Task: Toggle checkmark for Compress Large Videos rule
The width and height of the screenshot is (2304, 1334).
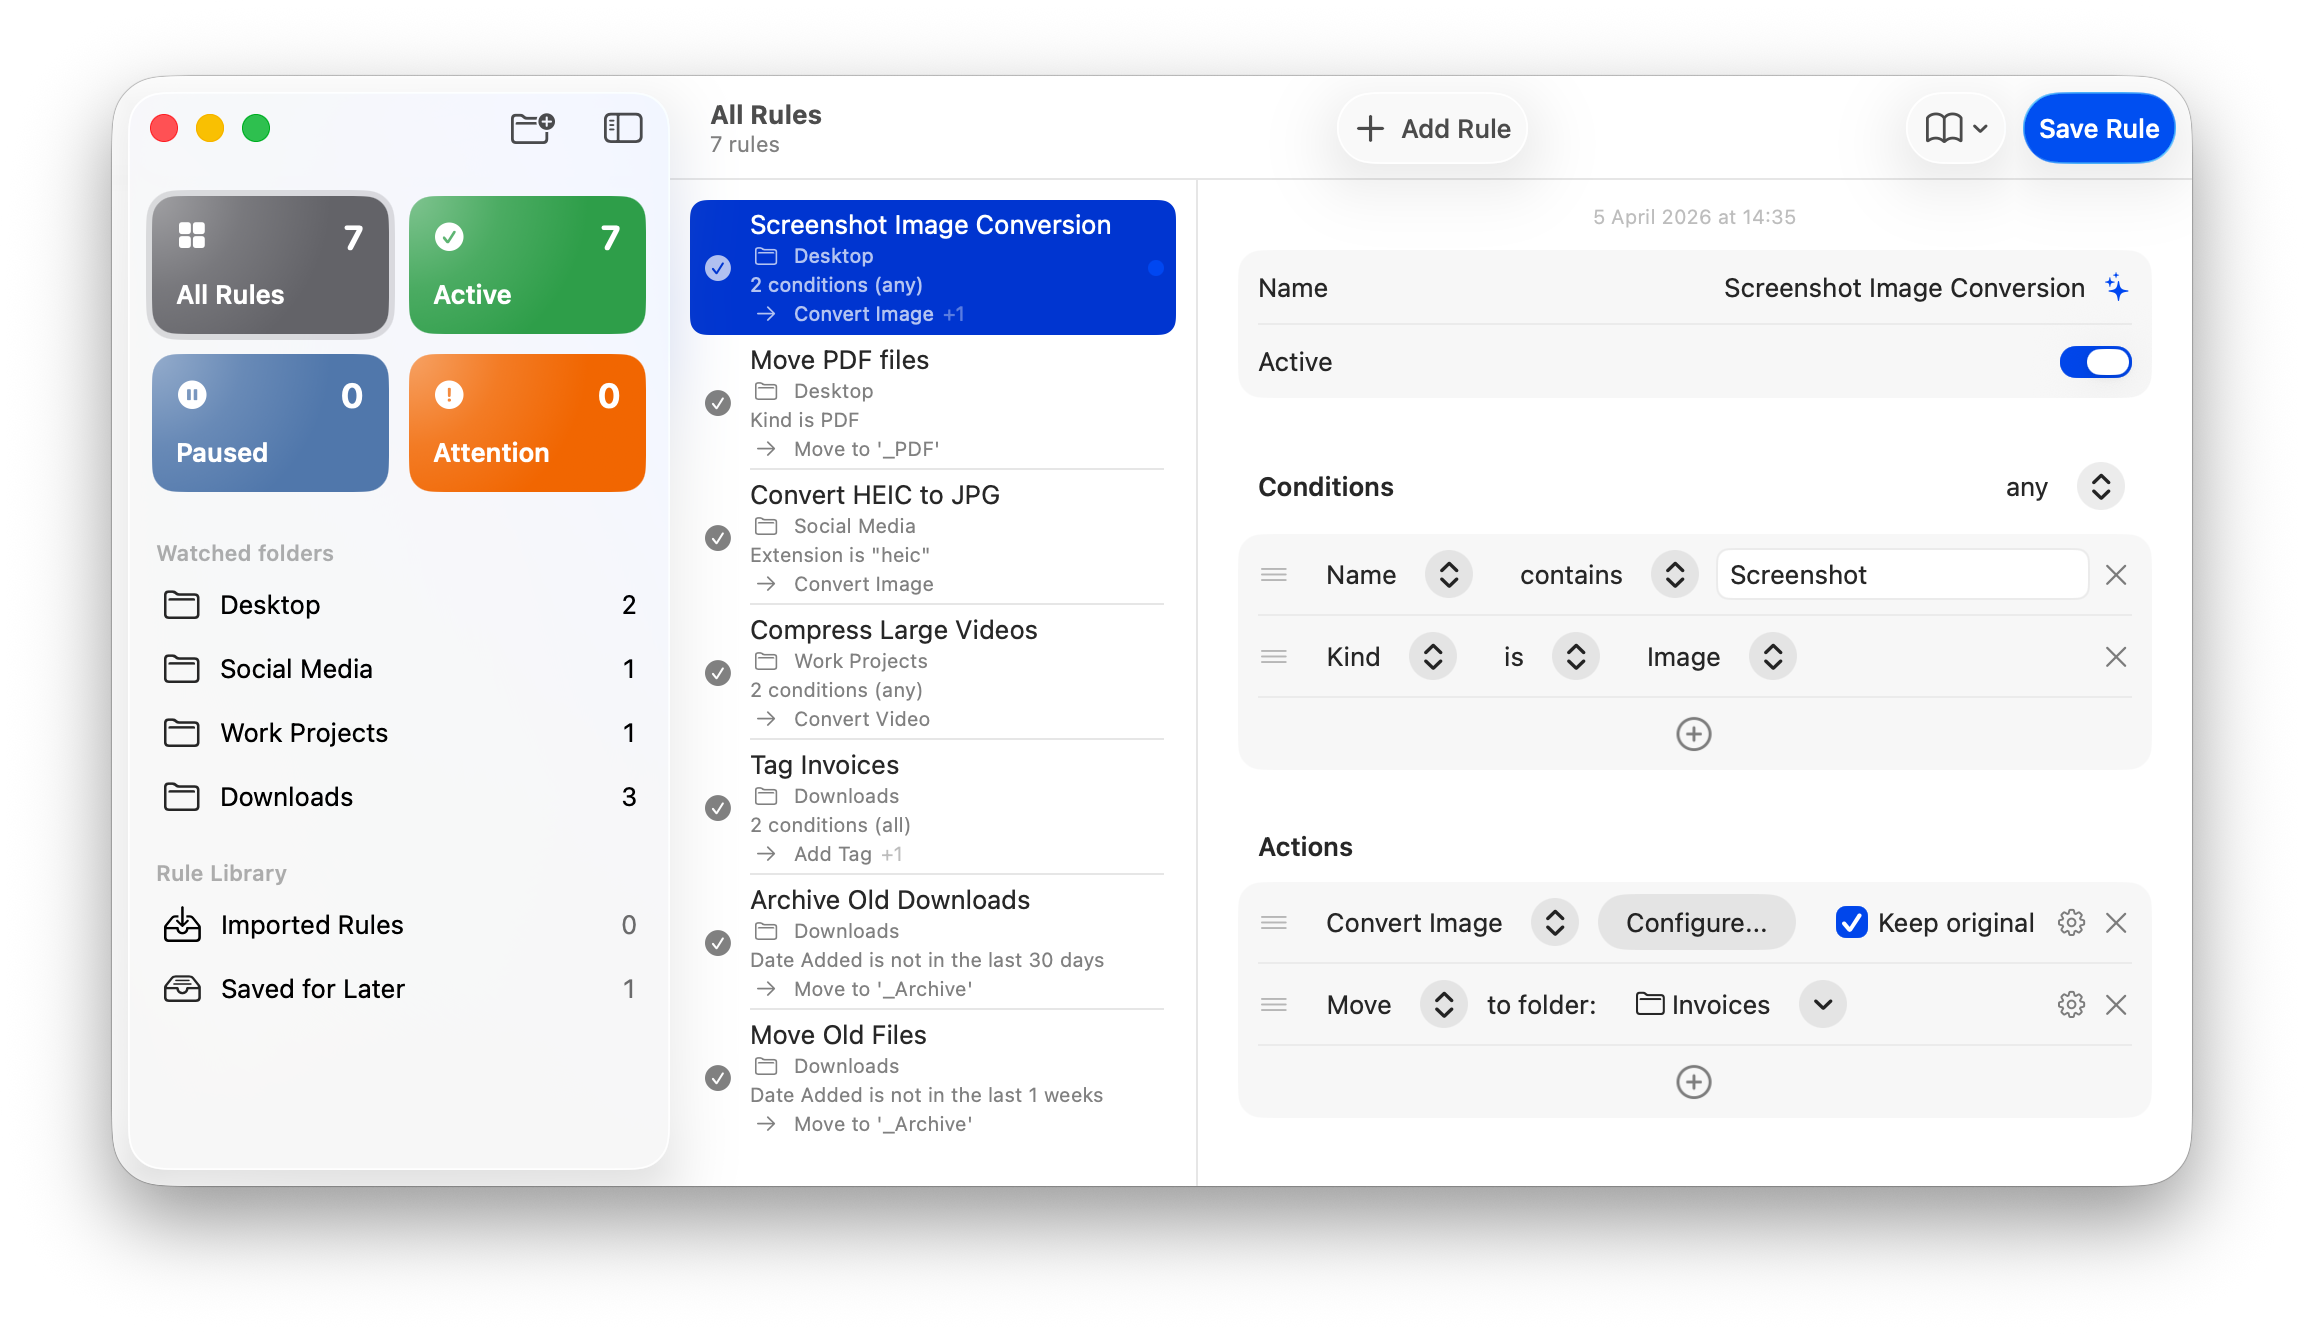Action: [x=718, y=673]
